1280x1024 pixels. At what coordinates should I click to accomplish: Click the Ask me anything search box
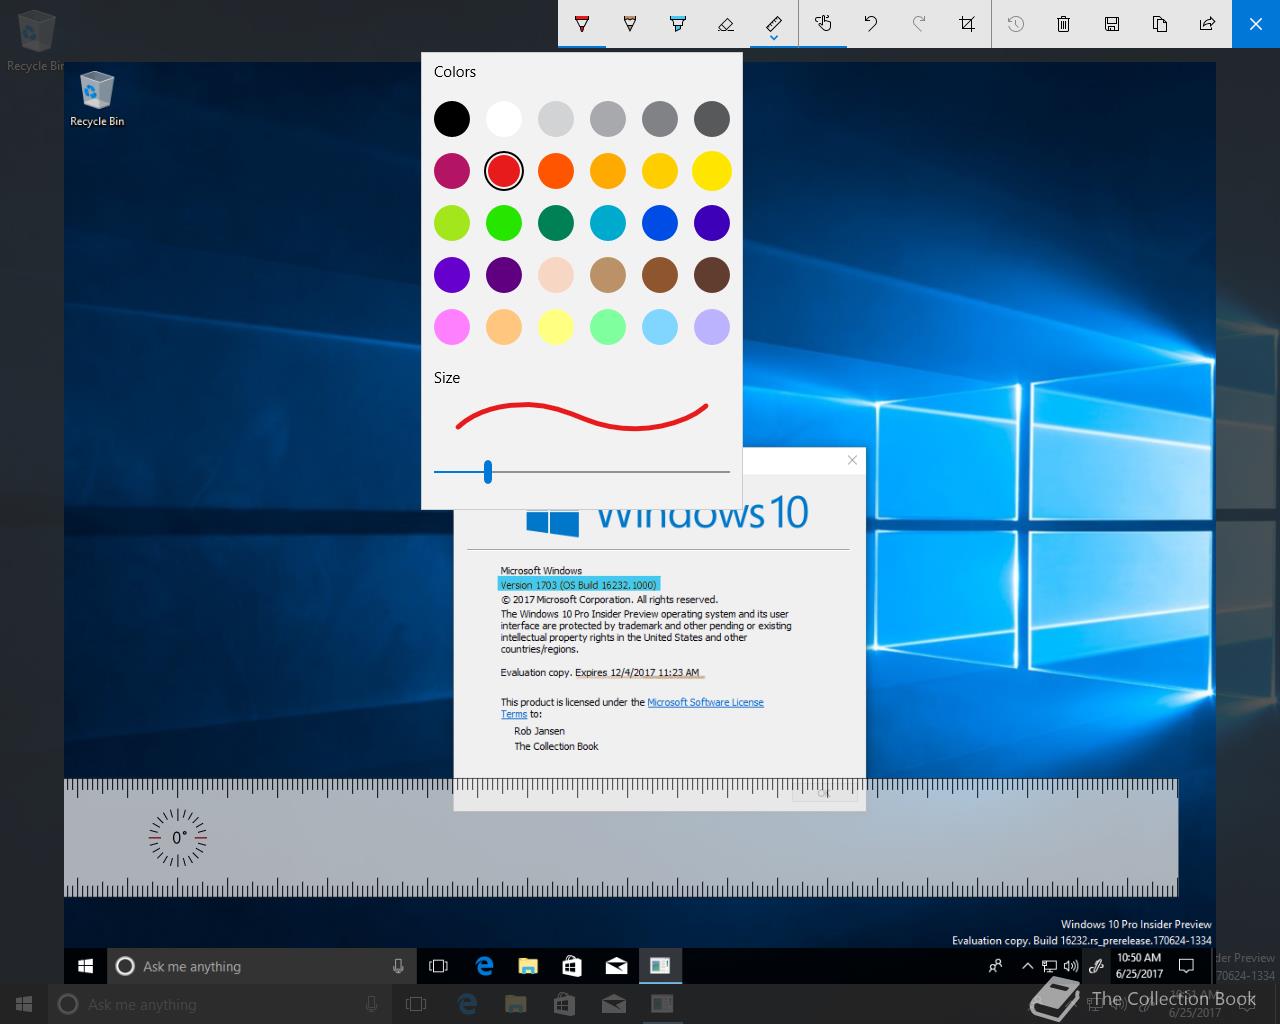point(262,966)
